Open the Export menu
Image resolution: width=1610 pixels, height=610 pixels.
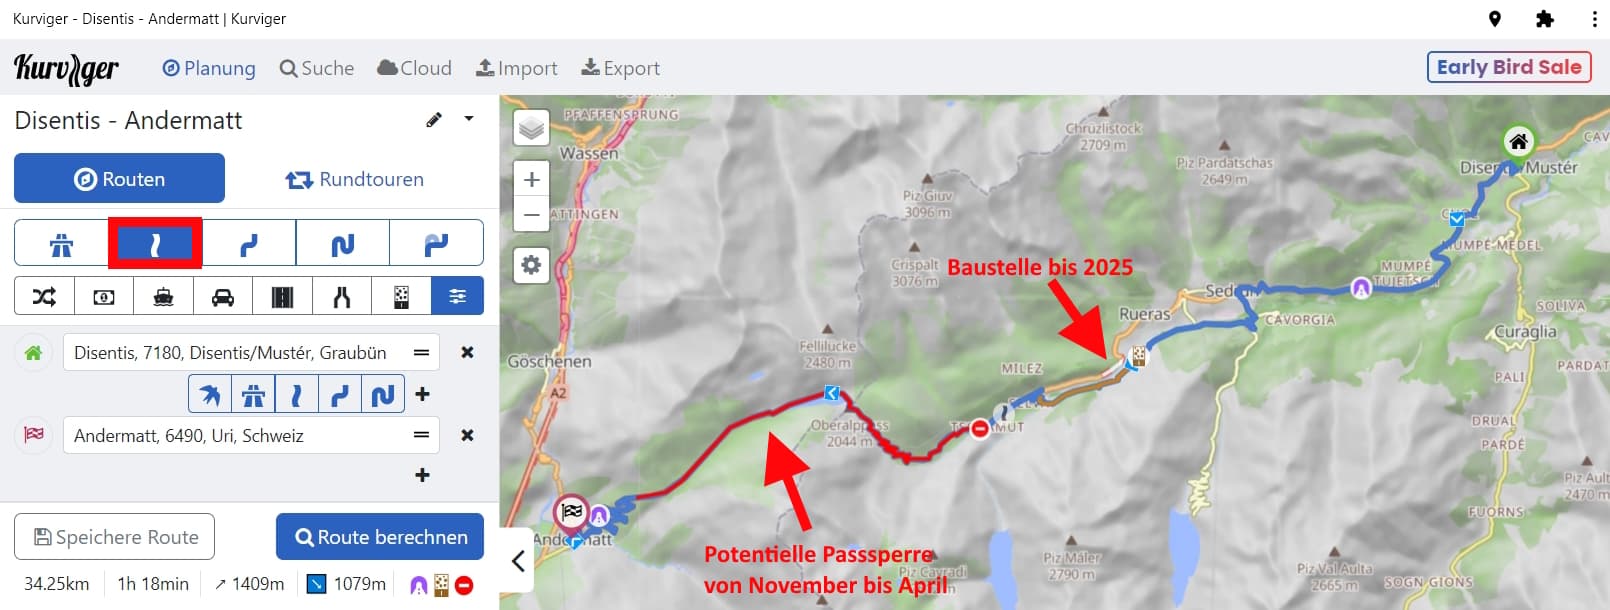click(x=621, y=68)
